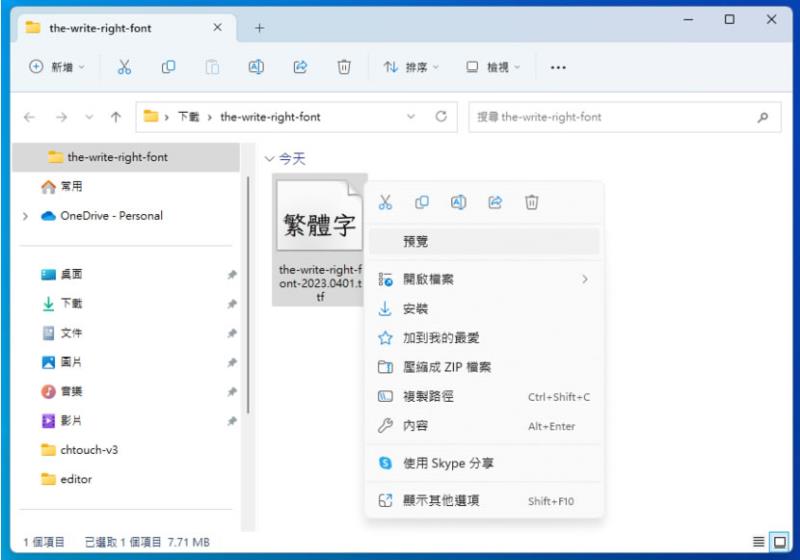800x560 pixels.
Task: Unpin 桌面 using its pin icon
Action: [232, 275]
